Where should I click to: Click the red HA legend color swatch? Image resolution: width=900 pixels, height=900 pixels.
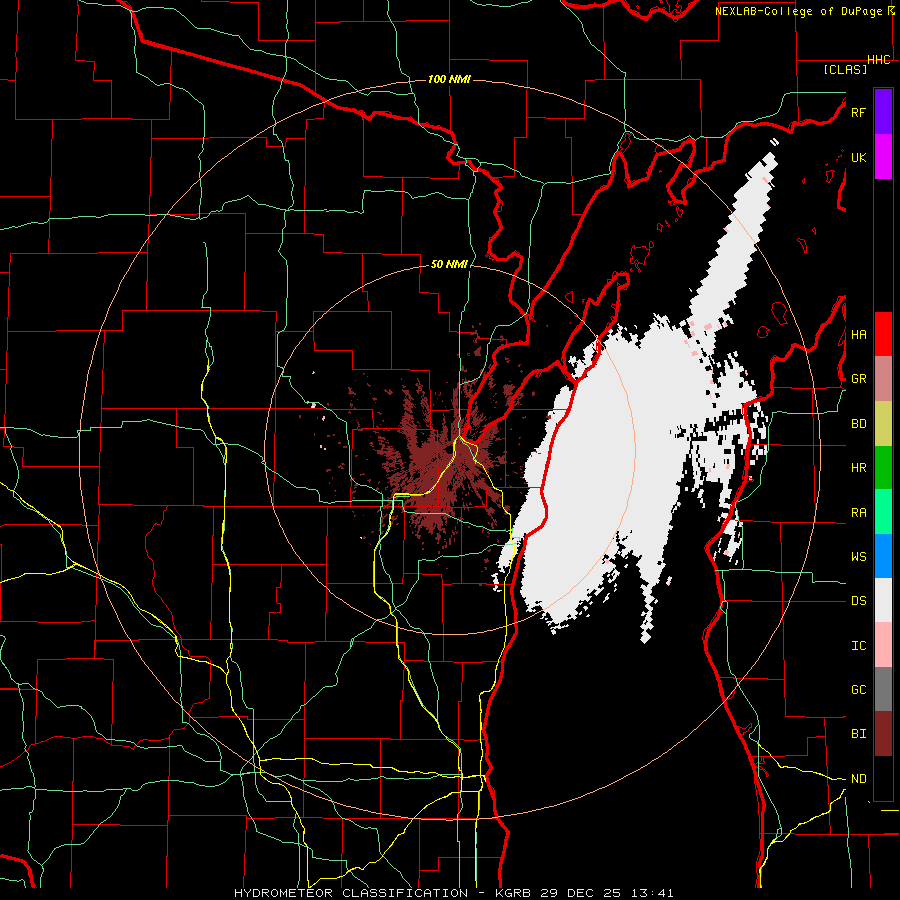883,334
